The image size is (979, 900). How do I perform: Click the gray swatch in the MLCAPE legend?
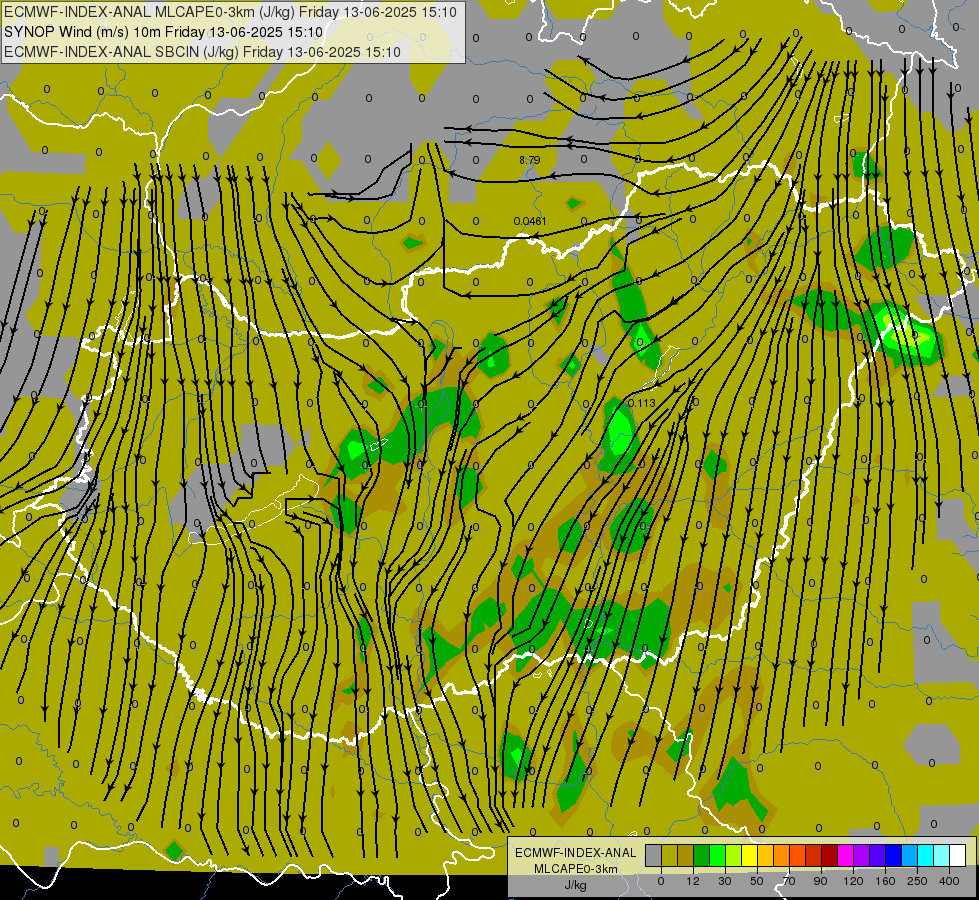click(x=654, y=855)
